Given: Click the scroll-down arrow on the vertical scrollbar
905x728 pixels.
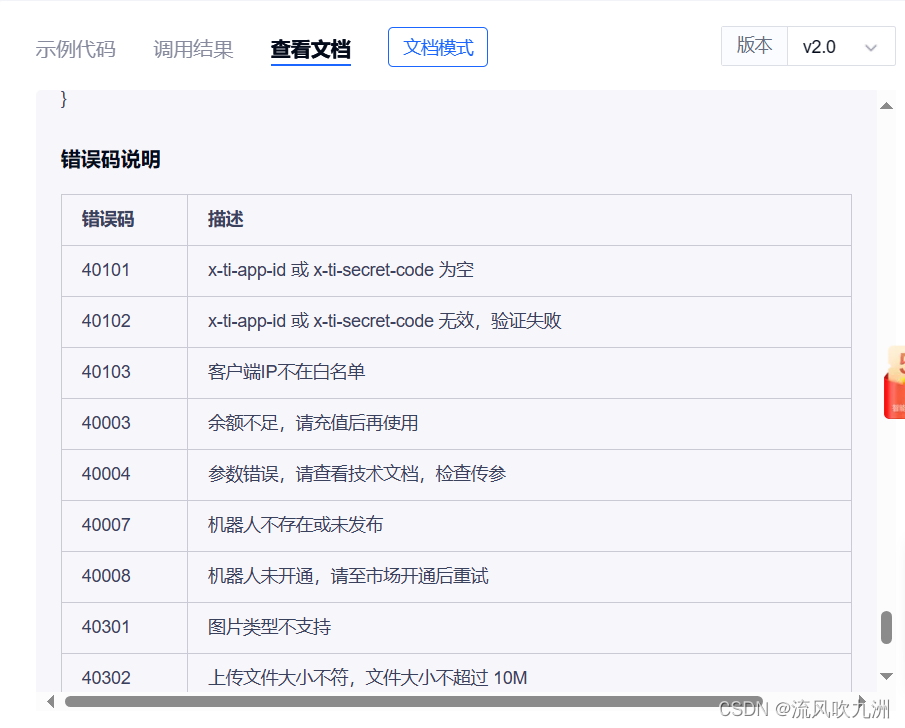Looking at the screenshot, I should 885,675.
